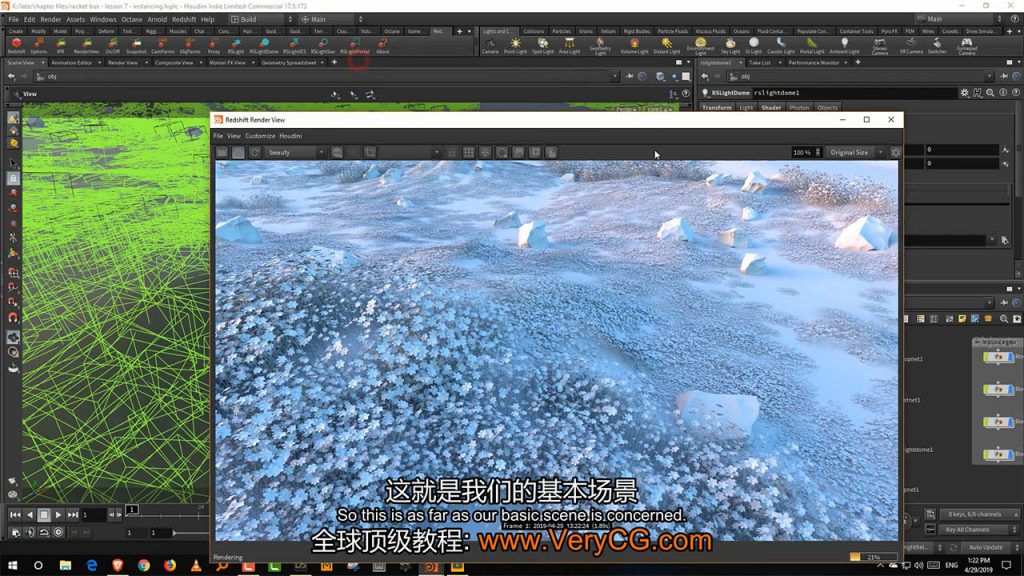This screenshot has width=1024, height=576.
Task: Open the Build desktop dropdown
Action: point(261,20)
